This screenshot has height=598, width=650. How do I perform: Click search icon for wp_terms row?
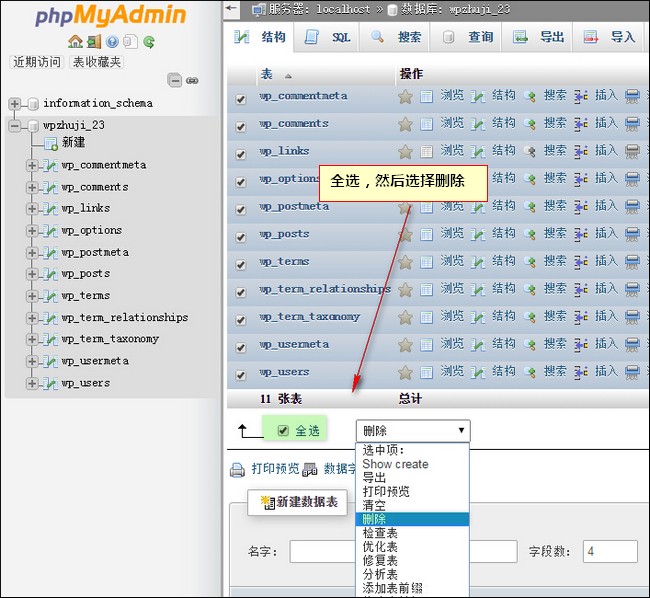coord(530,262)
